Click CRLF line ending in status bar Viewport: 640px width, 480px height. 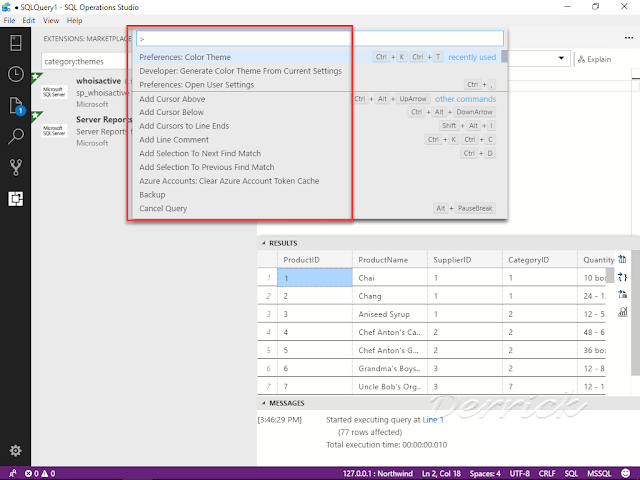pos(547,473)
